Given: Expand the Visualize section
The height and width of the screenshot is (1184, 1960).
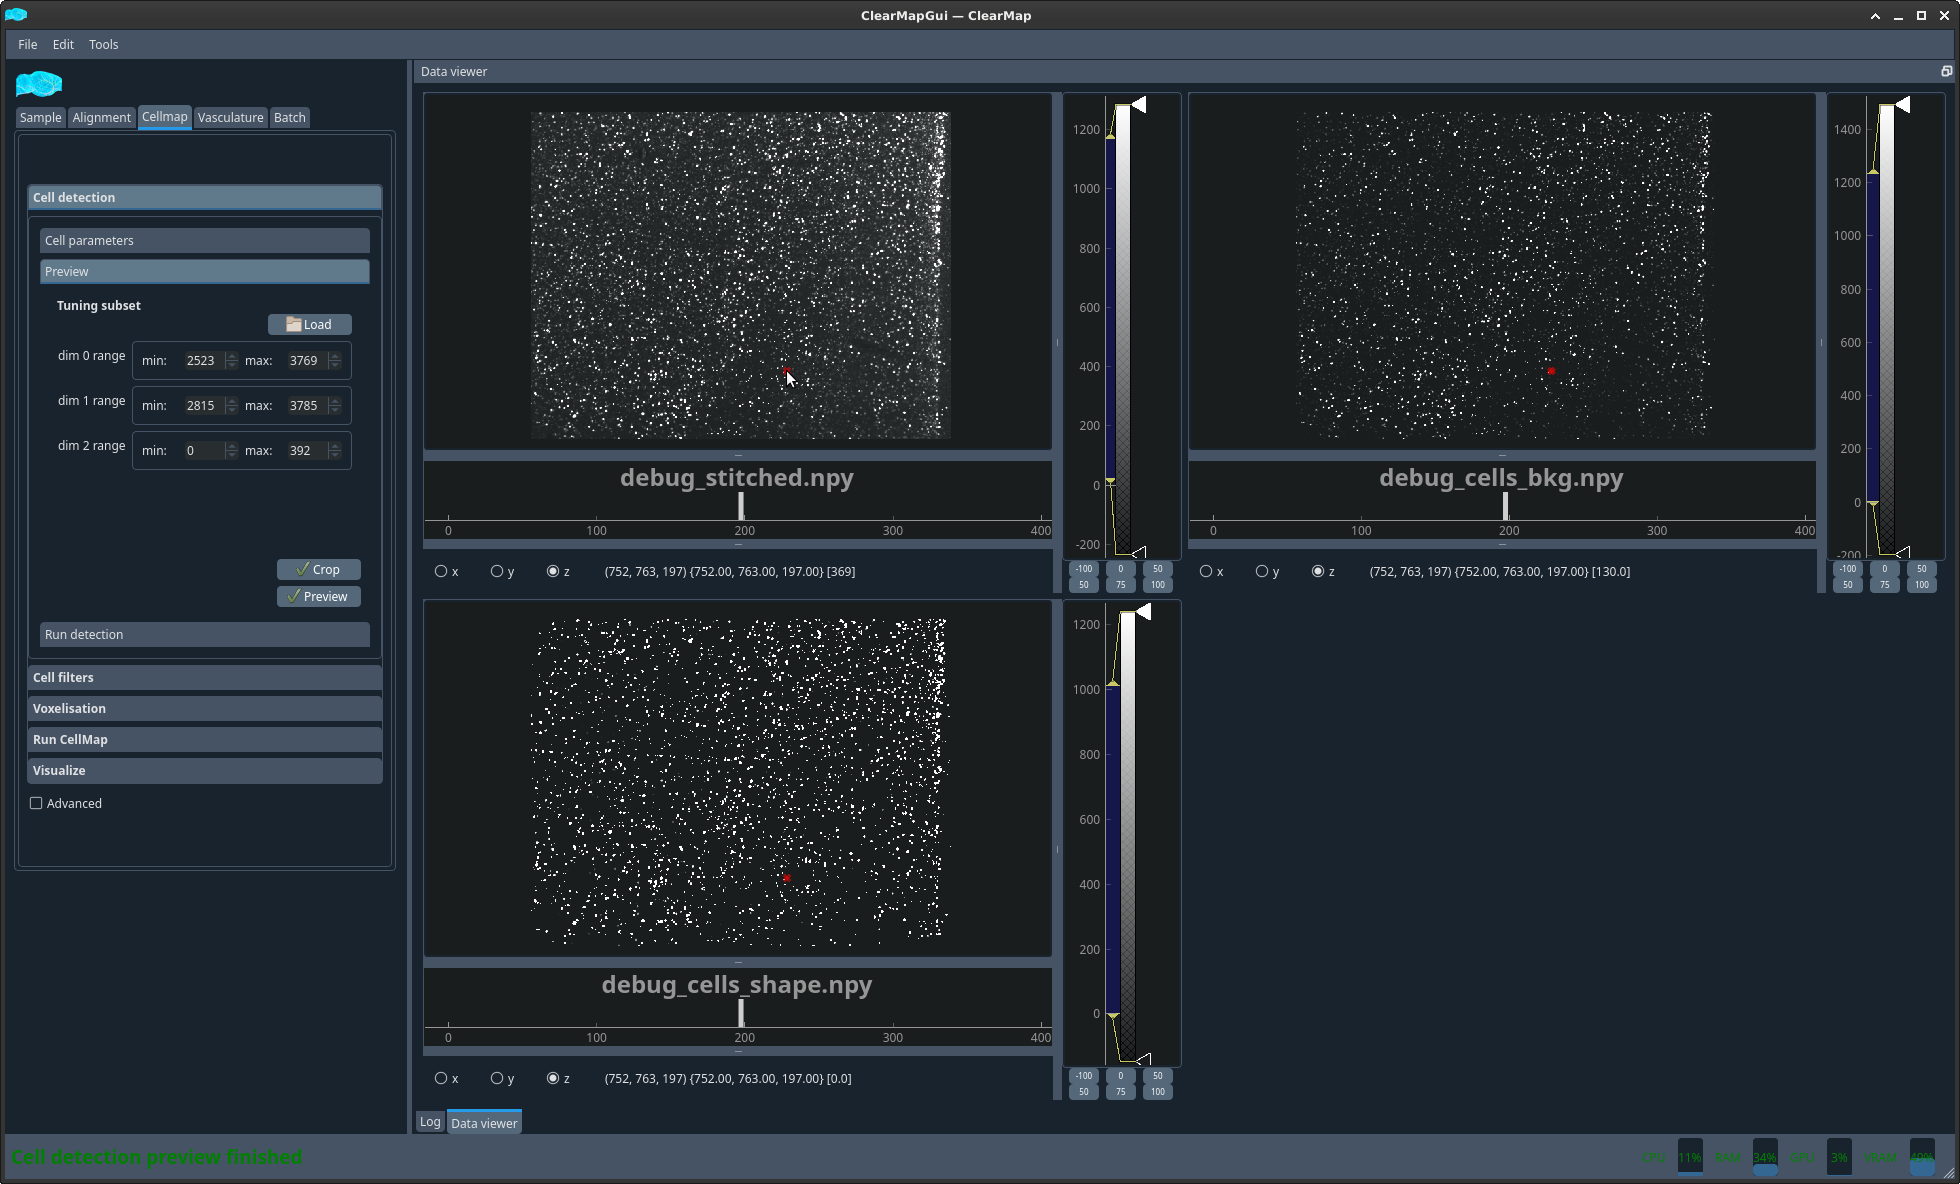Looking at the screenshot, I should [205, 770].
